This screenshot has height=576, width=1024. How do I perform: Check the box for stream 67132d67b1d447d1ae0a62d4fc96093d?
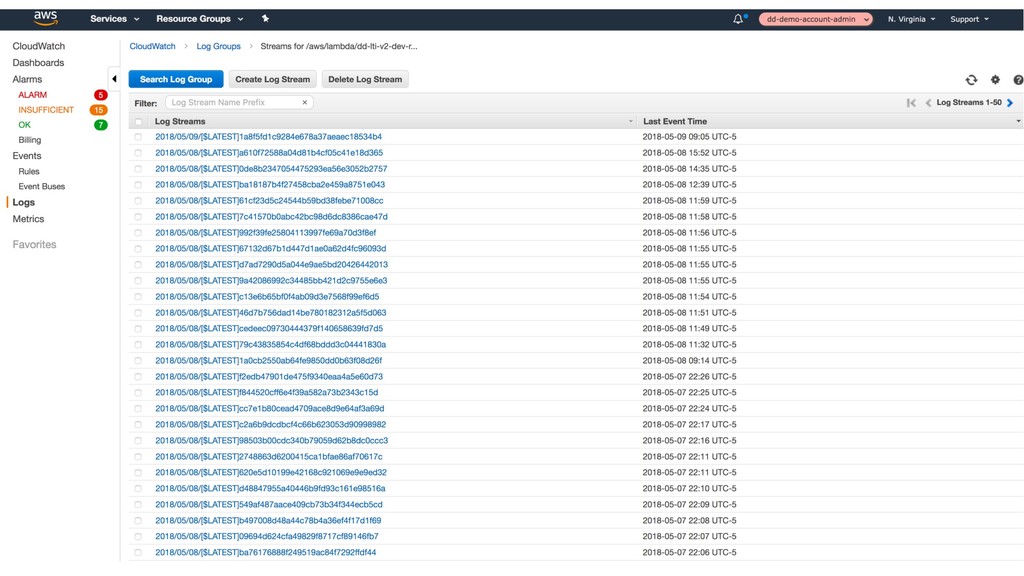pyautogui.click(x=138, y=249)
